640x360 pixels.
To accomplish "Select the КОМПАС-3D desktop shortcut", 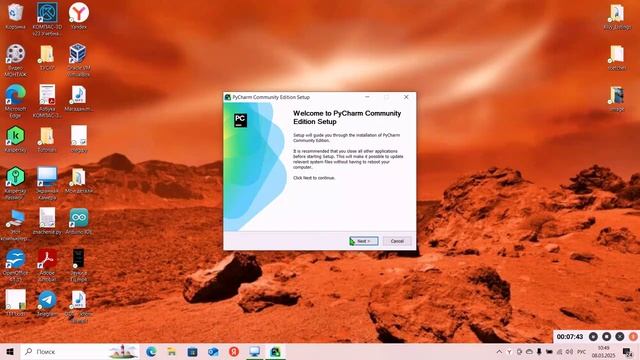I will coord(47,19).
